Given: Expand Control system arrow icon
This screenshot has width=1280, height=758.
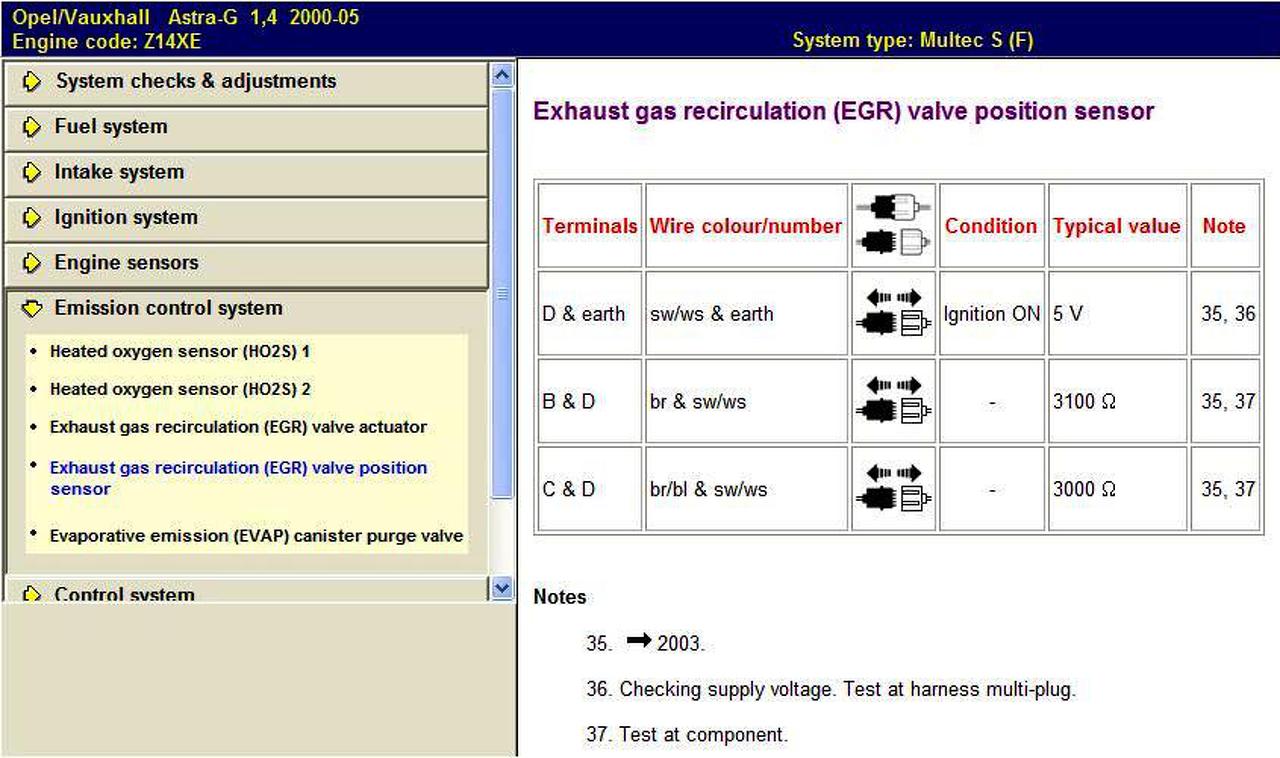Looking at the screenshot, I should tap(32, 594).
